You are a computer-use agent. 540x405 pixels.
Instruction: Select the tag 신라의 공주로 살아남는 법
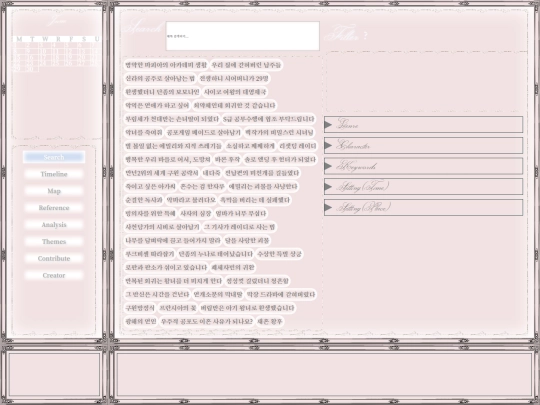coord(160,79)
